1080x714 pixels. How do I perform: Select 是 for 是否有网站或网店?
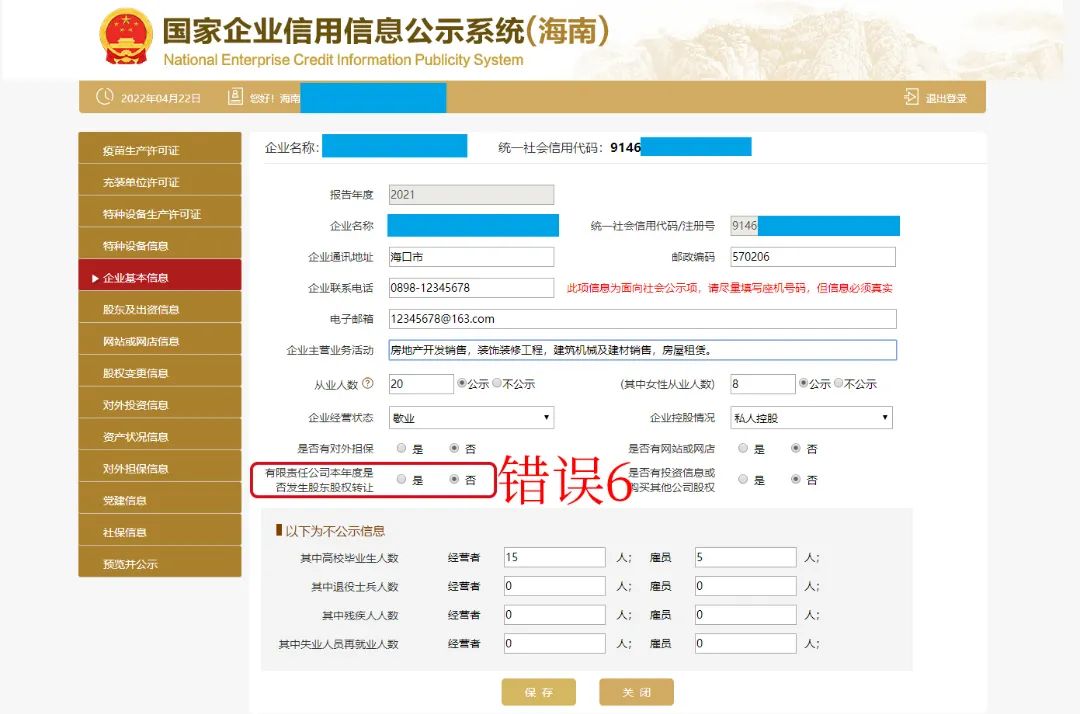coord(743,449)
